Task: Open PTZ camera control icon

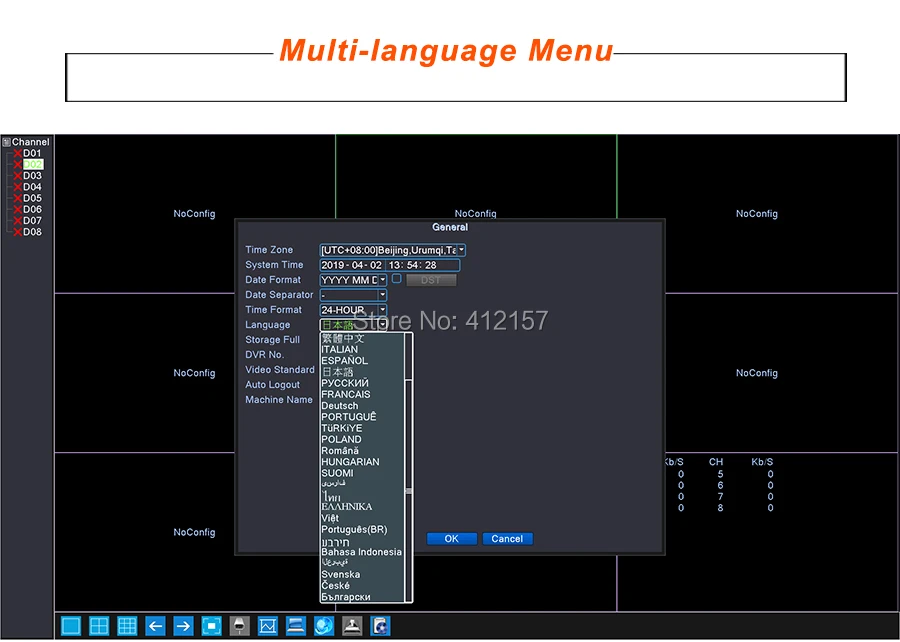Action: (239, 625)
